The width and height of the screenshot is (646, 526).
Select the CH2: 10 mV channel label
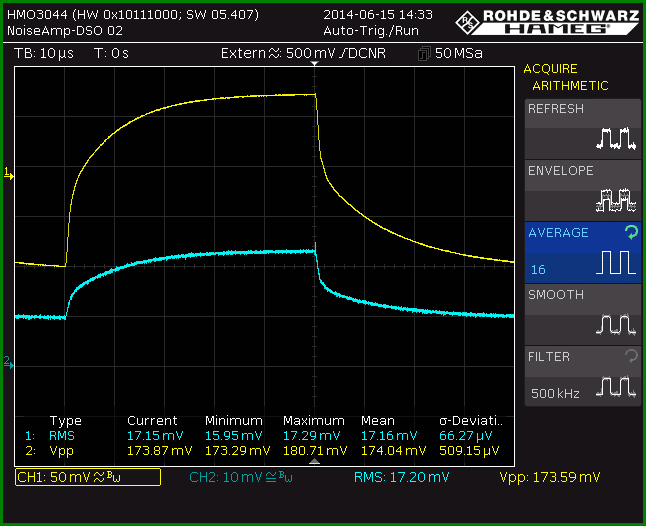tap(241, 477)
